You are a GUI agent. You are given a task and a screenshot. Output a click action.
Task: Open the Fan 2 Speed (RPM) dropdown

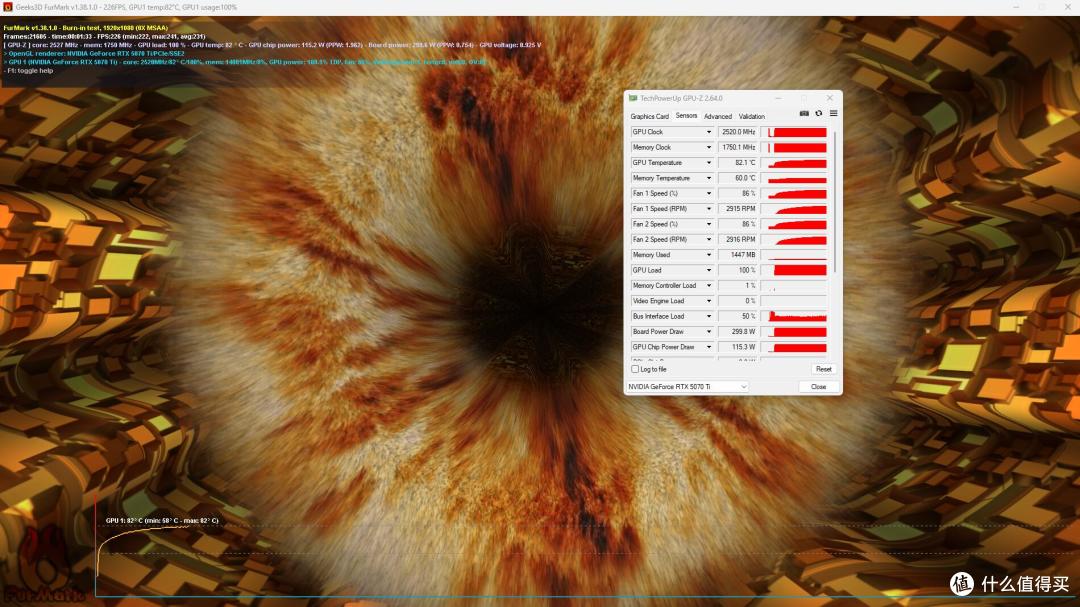click(709, 240)
